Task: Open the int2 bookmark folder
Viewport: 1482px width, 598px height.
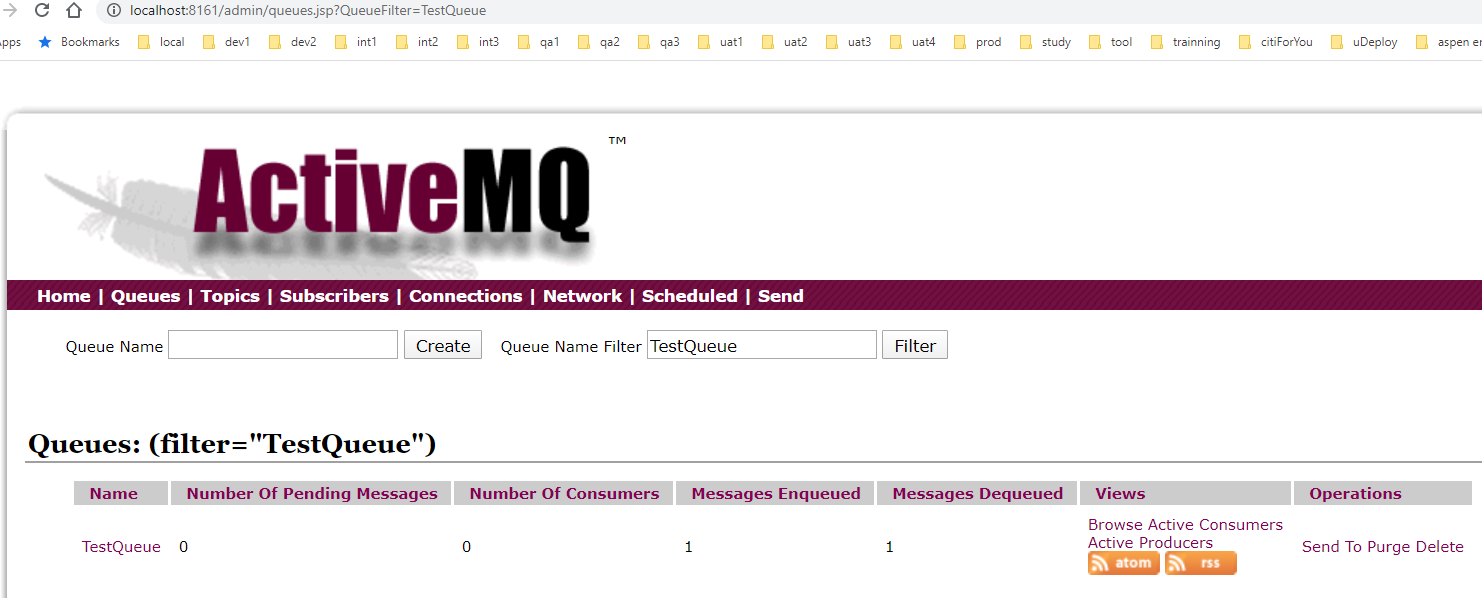Action: click(417, 42)
